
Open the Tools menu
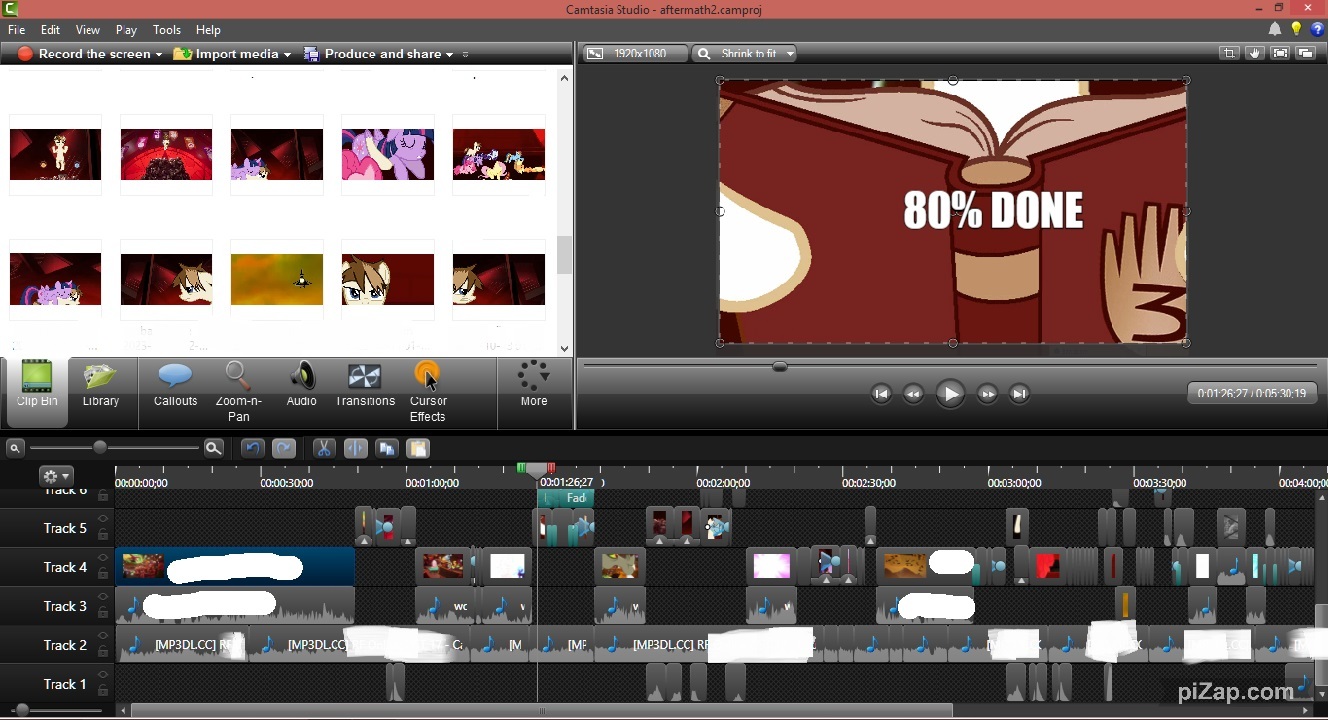pyautogui.click(x=166, y=30)
